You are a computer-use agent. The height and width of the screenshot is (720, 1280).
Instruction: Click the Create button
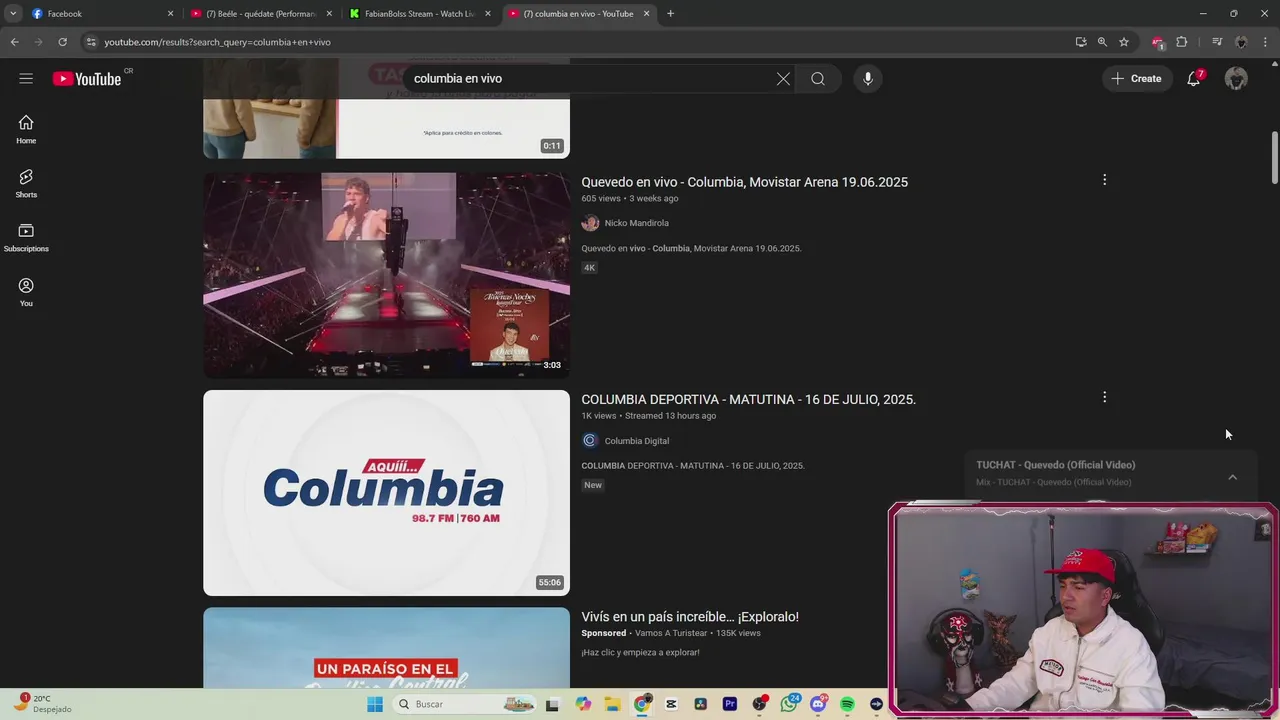click(1137, 79)
